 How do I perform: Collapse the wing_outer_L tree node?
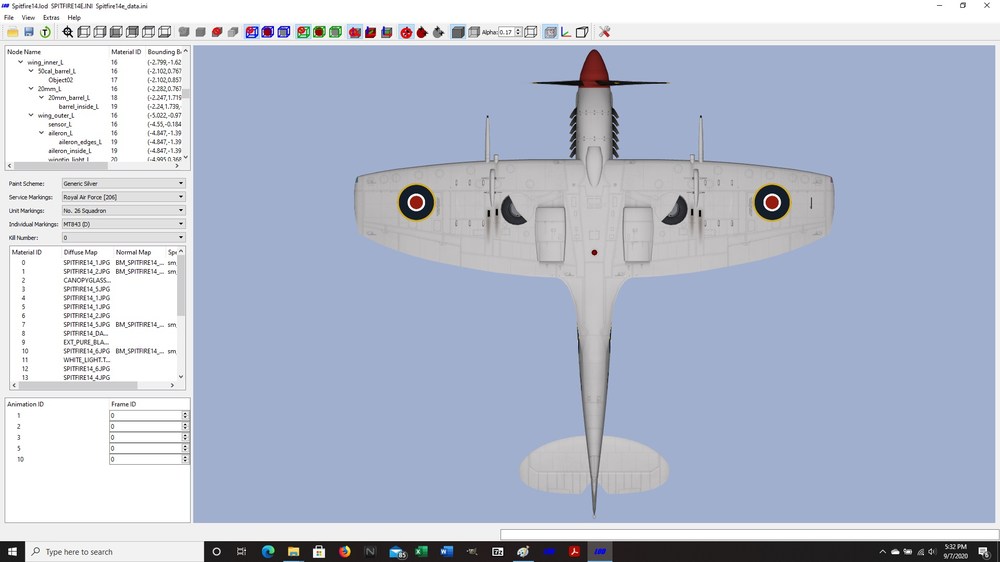[31, 115]
